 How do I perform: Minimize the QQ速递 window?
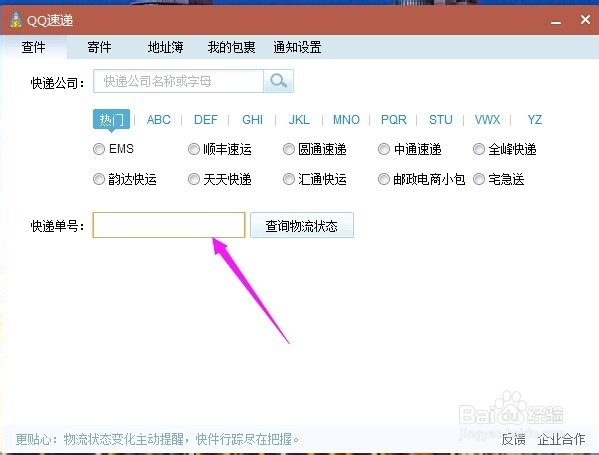coord(556,23)
